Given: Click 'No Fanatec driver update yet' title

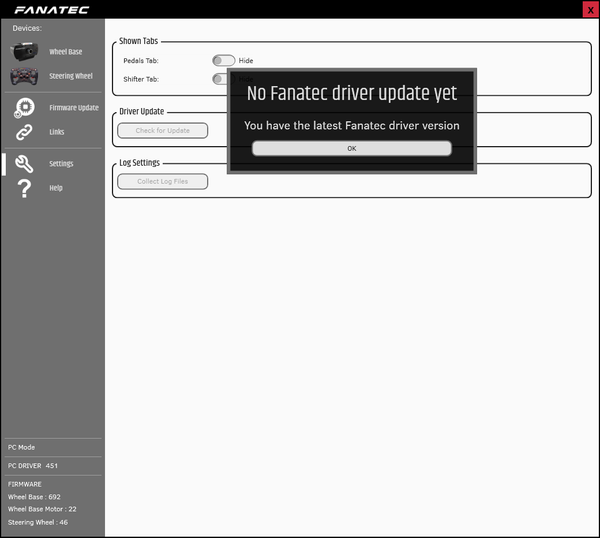Looking at the screenshot, I should (x=352, y=93).
